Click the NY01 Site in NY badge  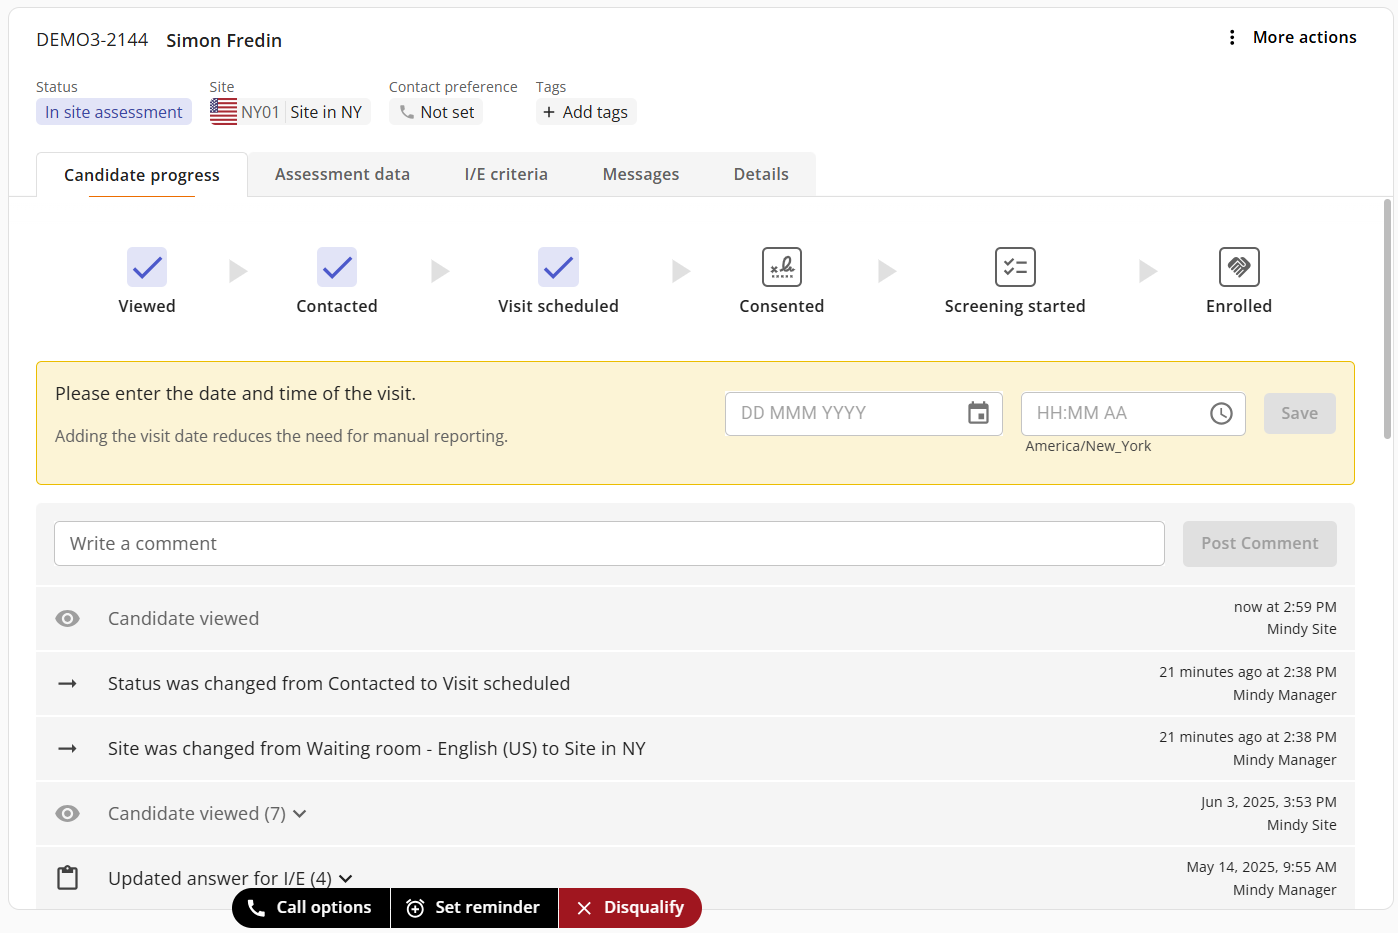click(290, 112)
